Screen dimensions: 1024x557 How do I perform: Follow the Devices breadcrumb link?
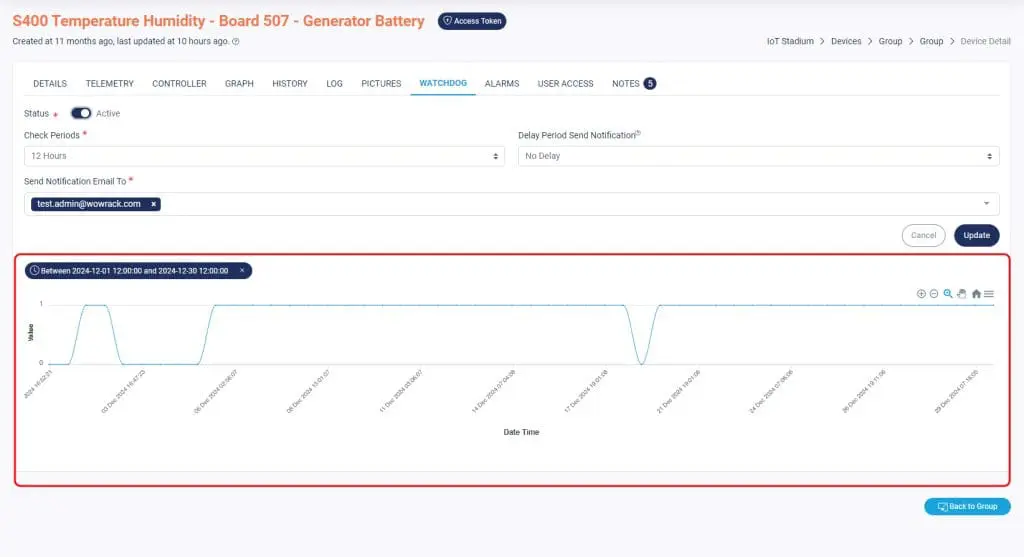[846, 42]
